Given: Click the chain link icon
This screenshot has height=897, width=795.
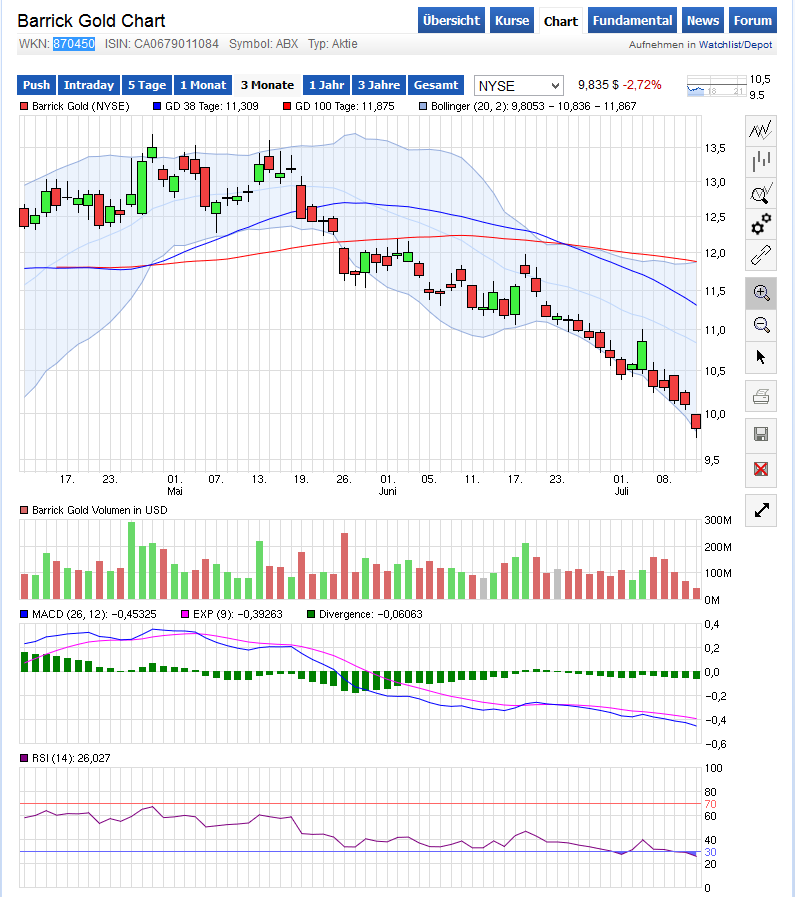Looking at the screenshot, I should (x=761, y=255).
